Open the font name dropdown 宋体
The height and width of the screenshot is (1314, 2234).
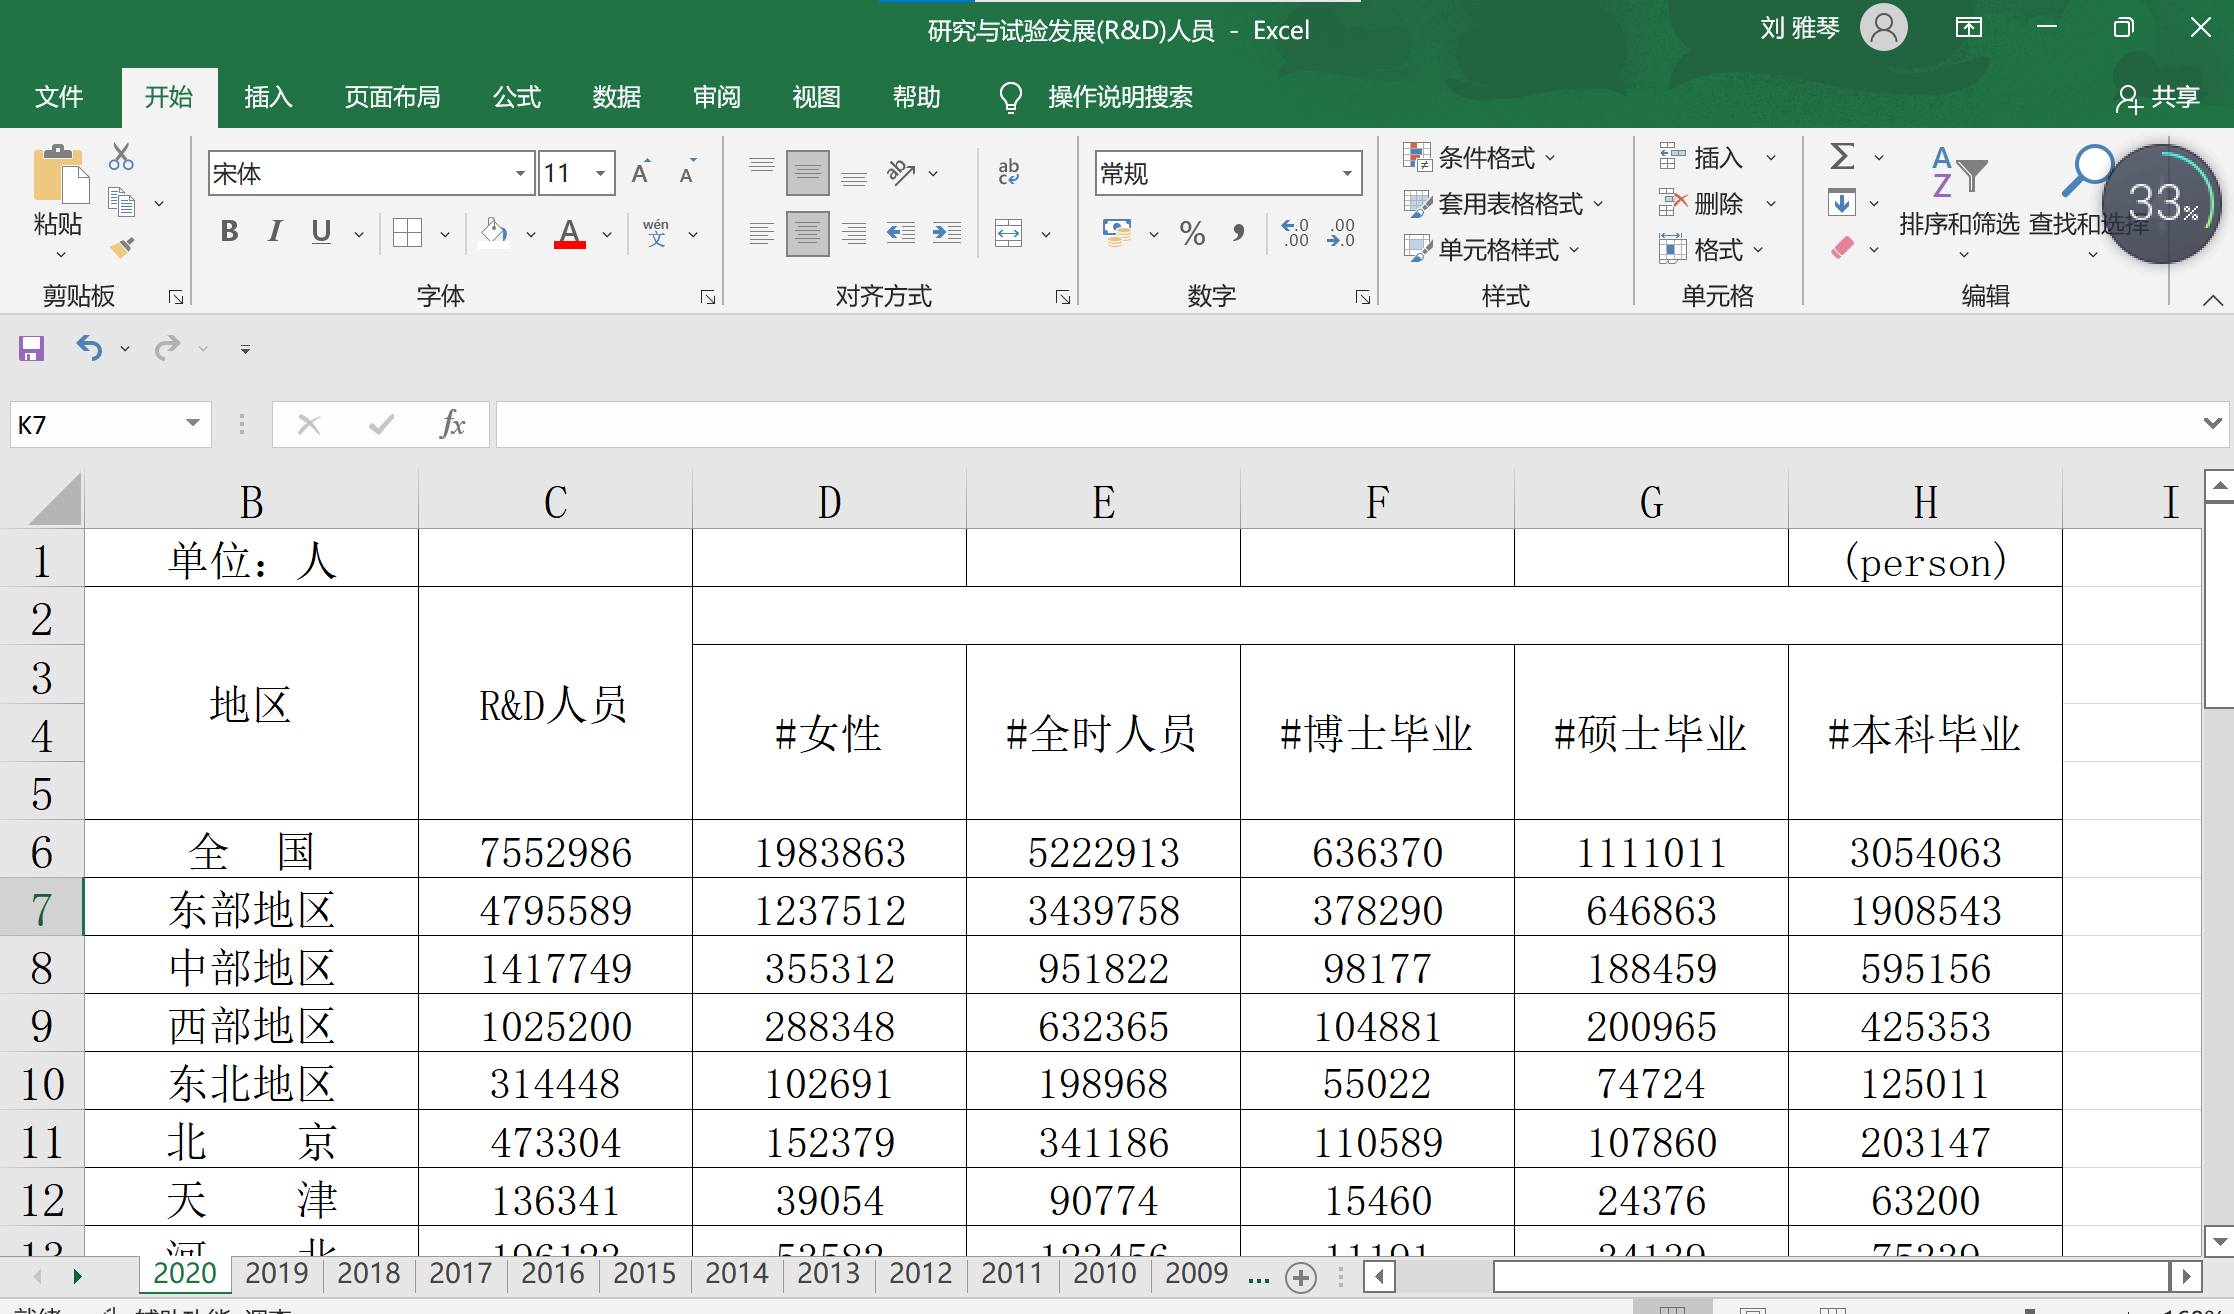click(520, 174)
